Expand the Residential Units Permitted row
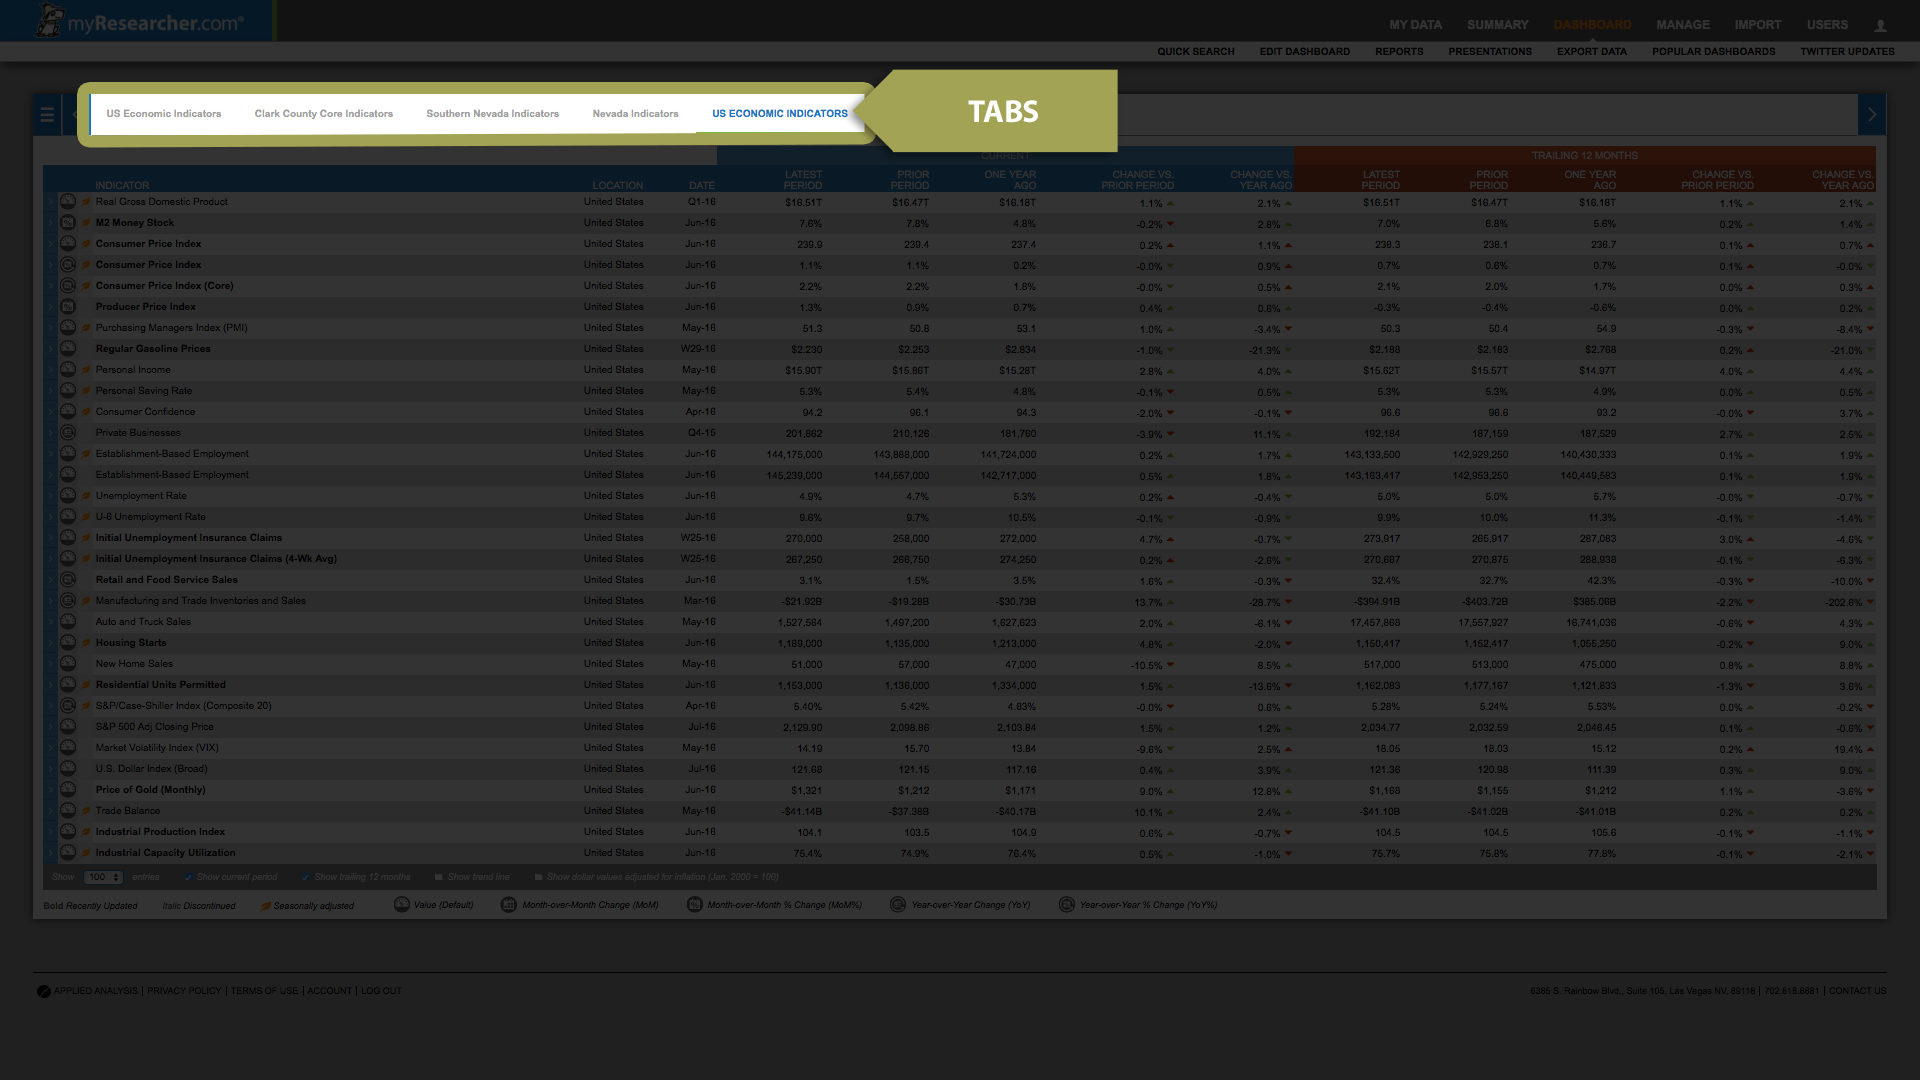 point(51,685)
